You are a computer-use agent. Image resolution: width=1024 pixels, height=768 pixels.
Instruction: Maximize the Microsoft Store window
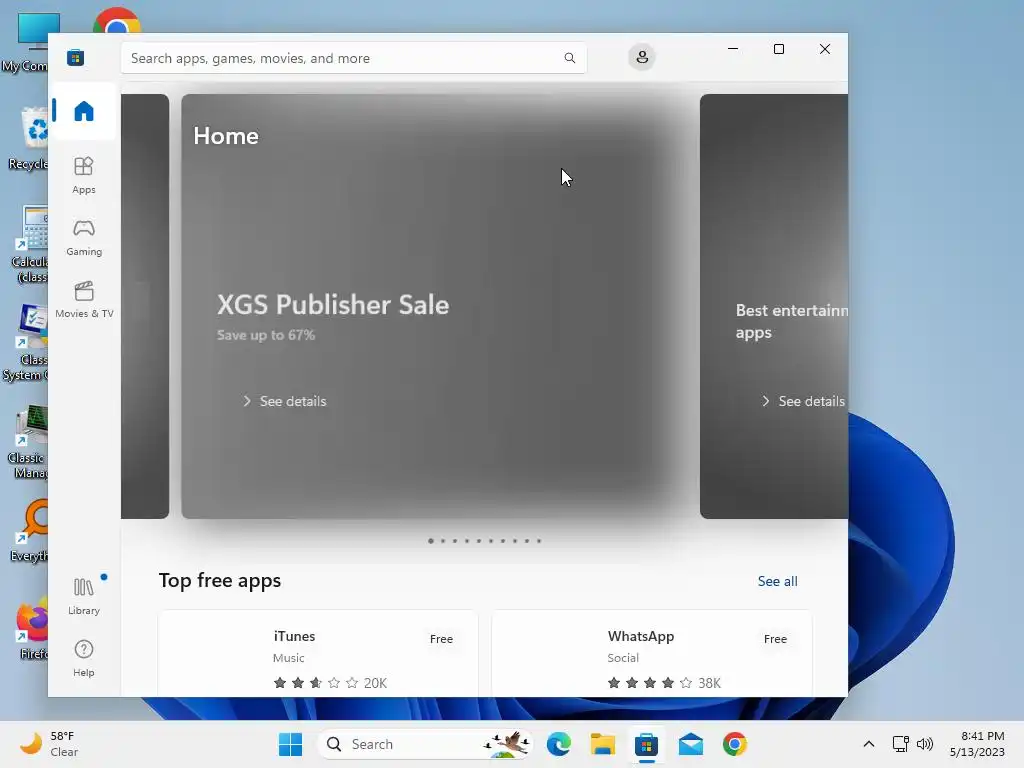778,49
